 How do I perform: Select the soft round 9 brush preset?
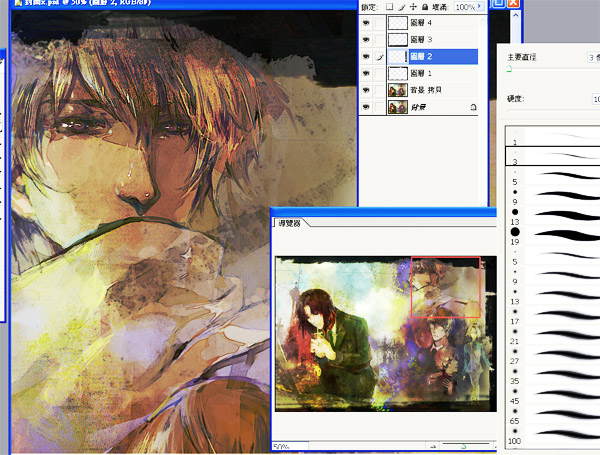click(553, 276)
